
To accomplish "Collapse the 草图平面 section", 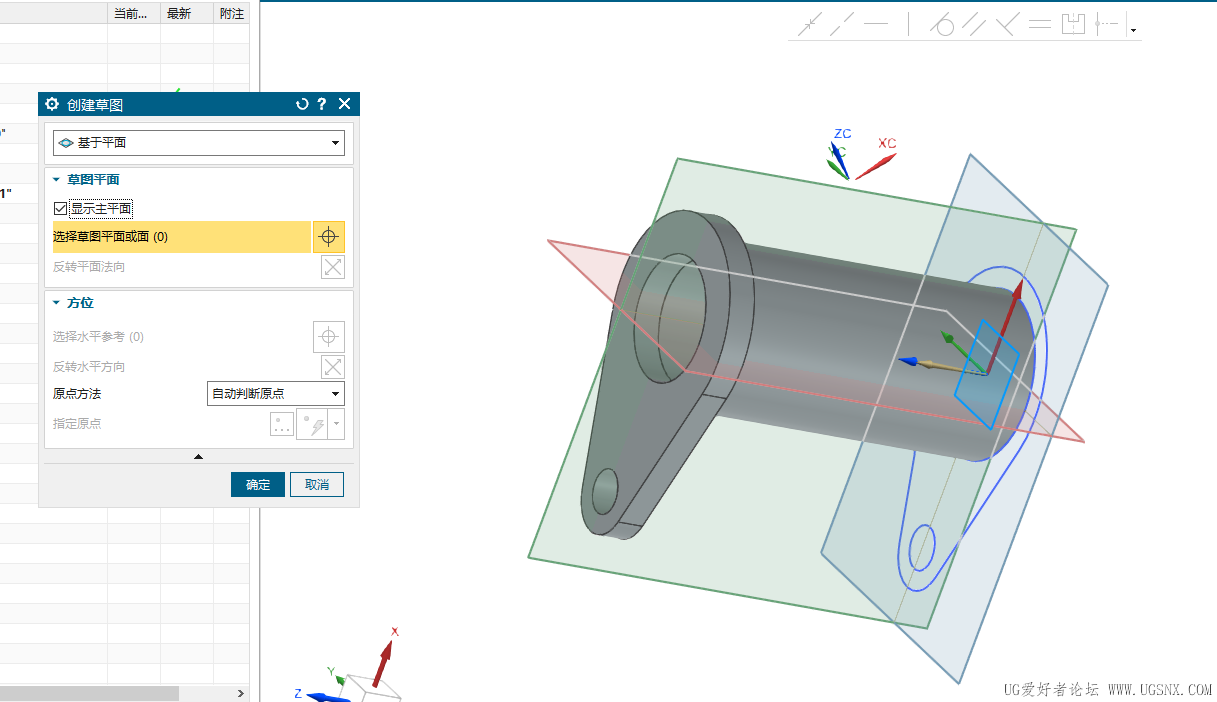I will click(57, 180).
